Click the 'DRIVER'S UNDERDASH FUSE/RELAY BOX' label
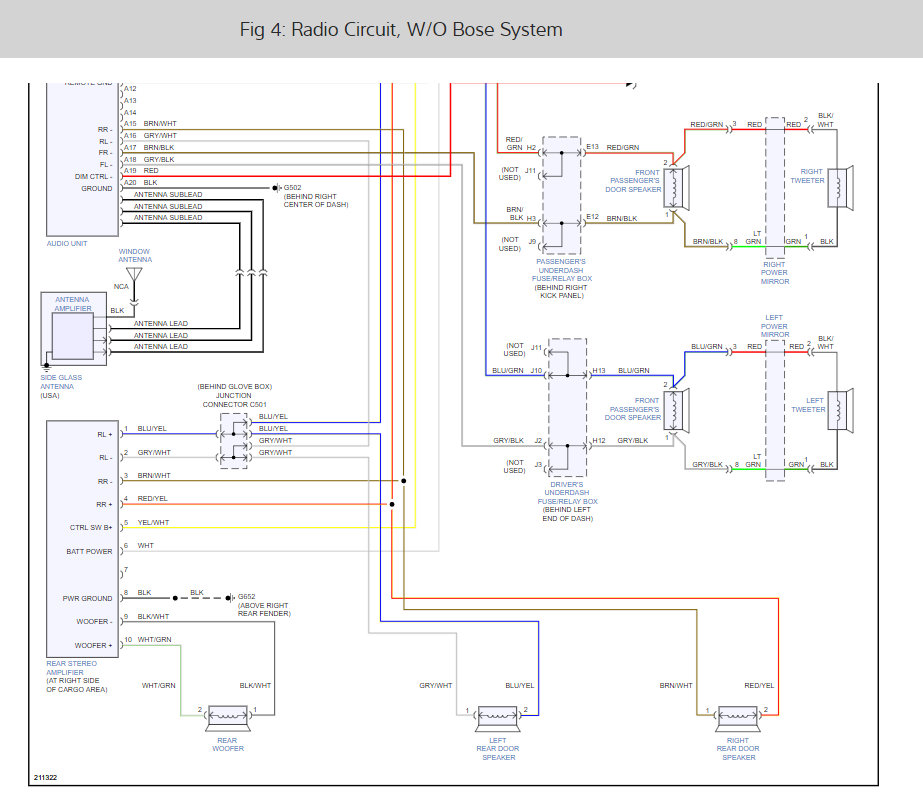 567,493
